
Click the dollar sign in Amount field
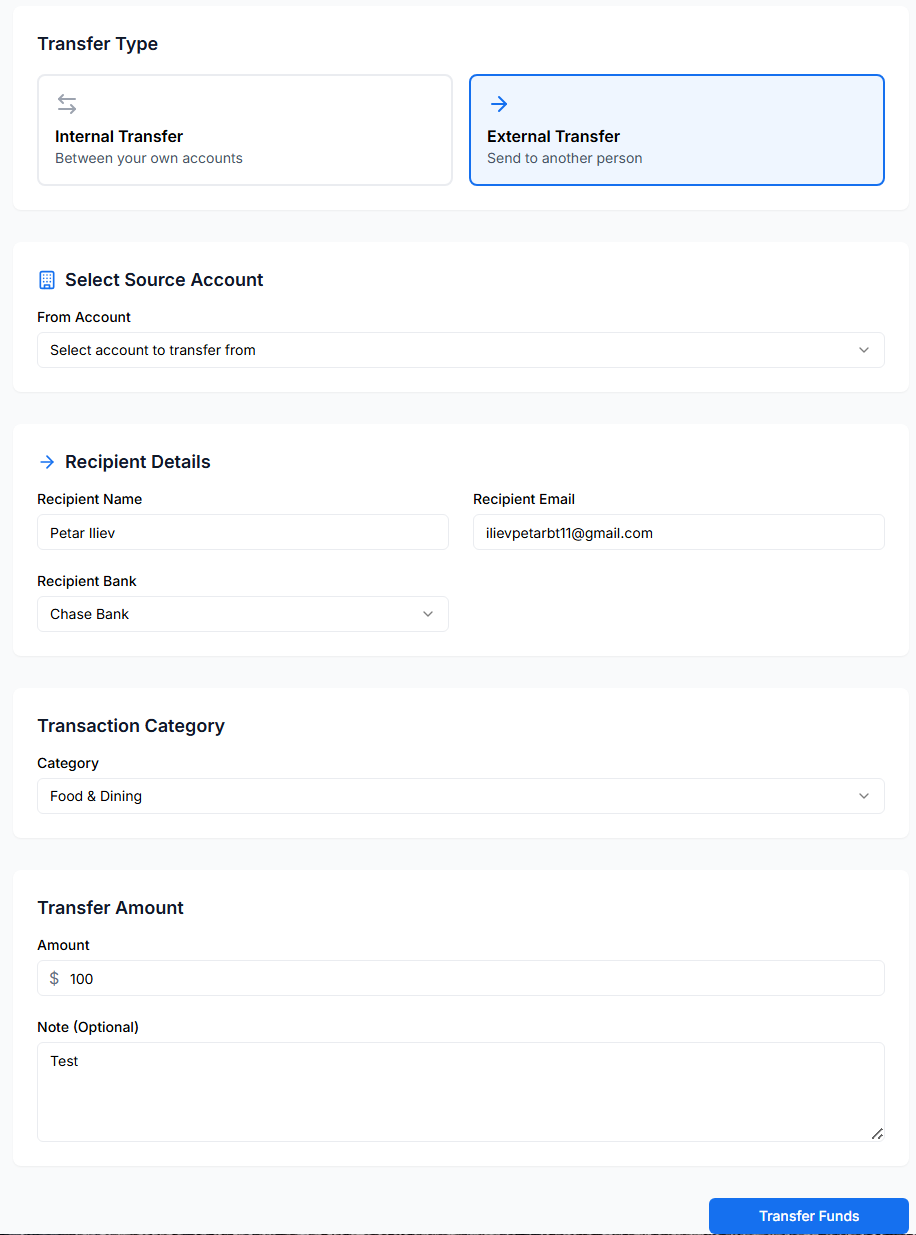tap(54, 979)
